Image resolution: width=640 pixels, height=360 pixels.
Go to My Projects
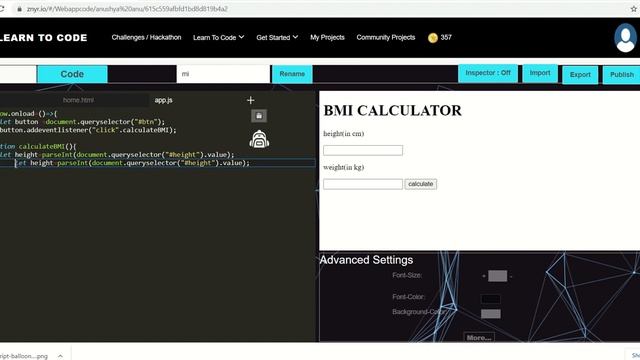(x=327, y=38)
